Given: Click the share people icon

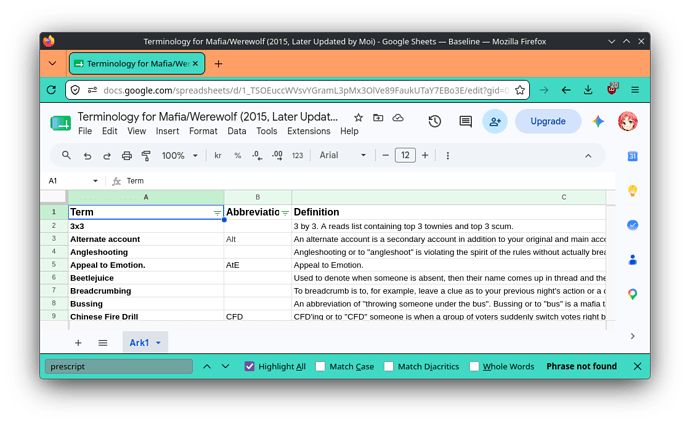Looking at the screenshot, I should pyautogui.click(x=495, y=121).
